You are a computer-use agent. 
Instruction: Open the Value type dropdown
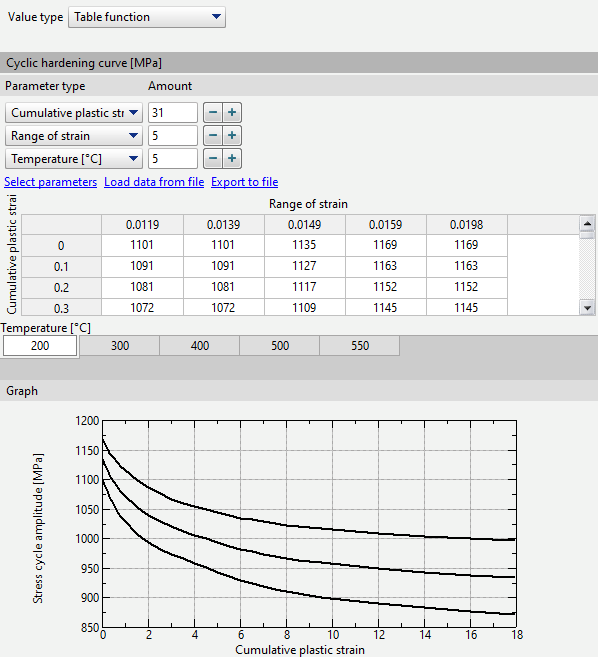click(147, 17)
